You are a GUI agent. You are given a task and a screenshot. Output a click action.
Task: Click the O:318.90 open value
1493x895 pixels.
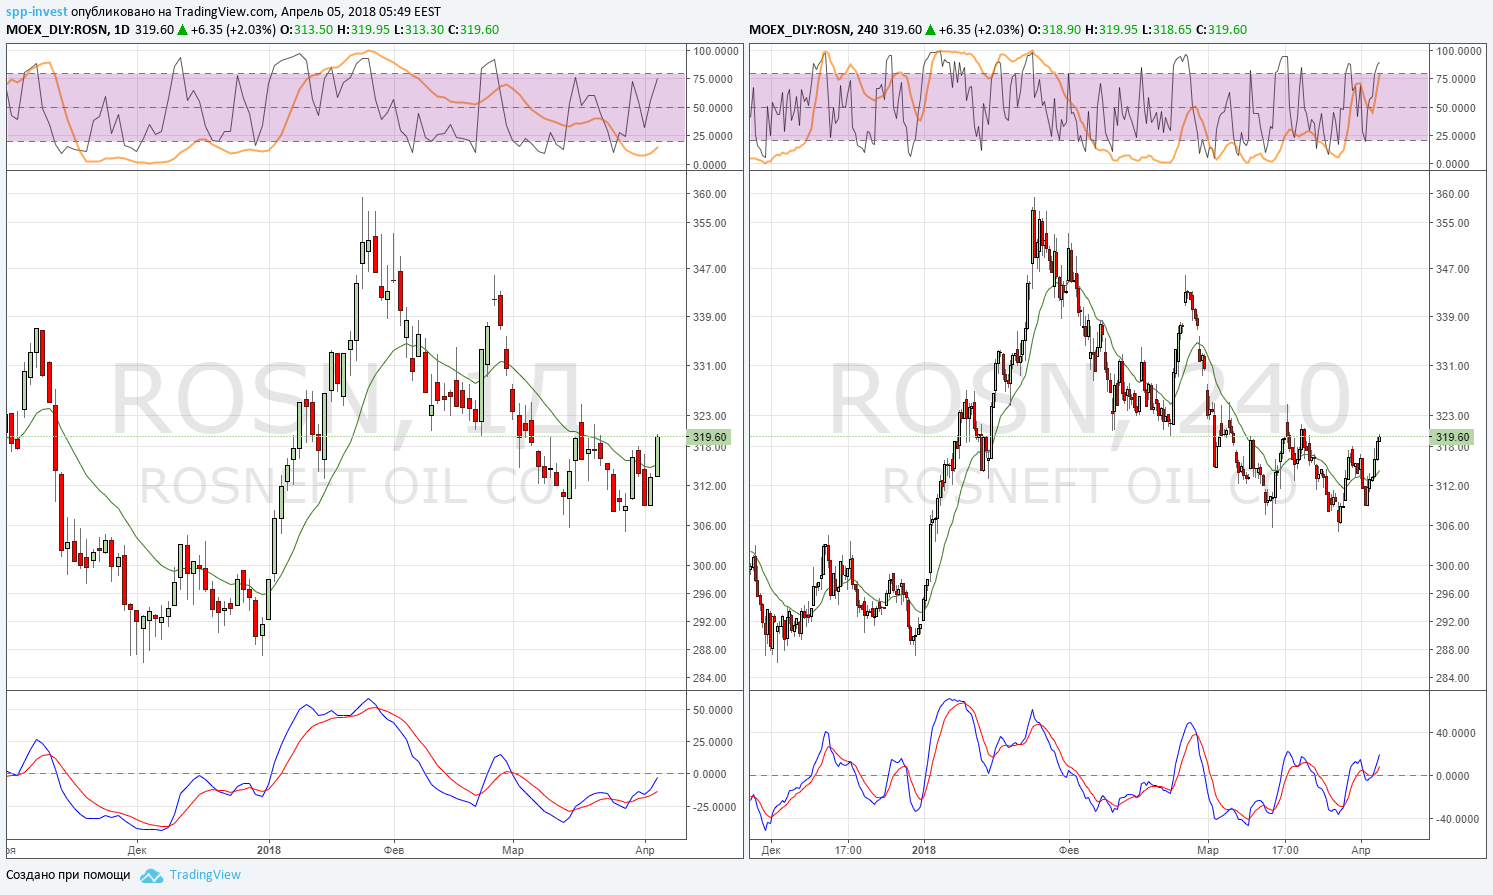[1054, 30]
